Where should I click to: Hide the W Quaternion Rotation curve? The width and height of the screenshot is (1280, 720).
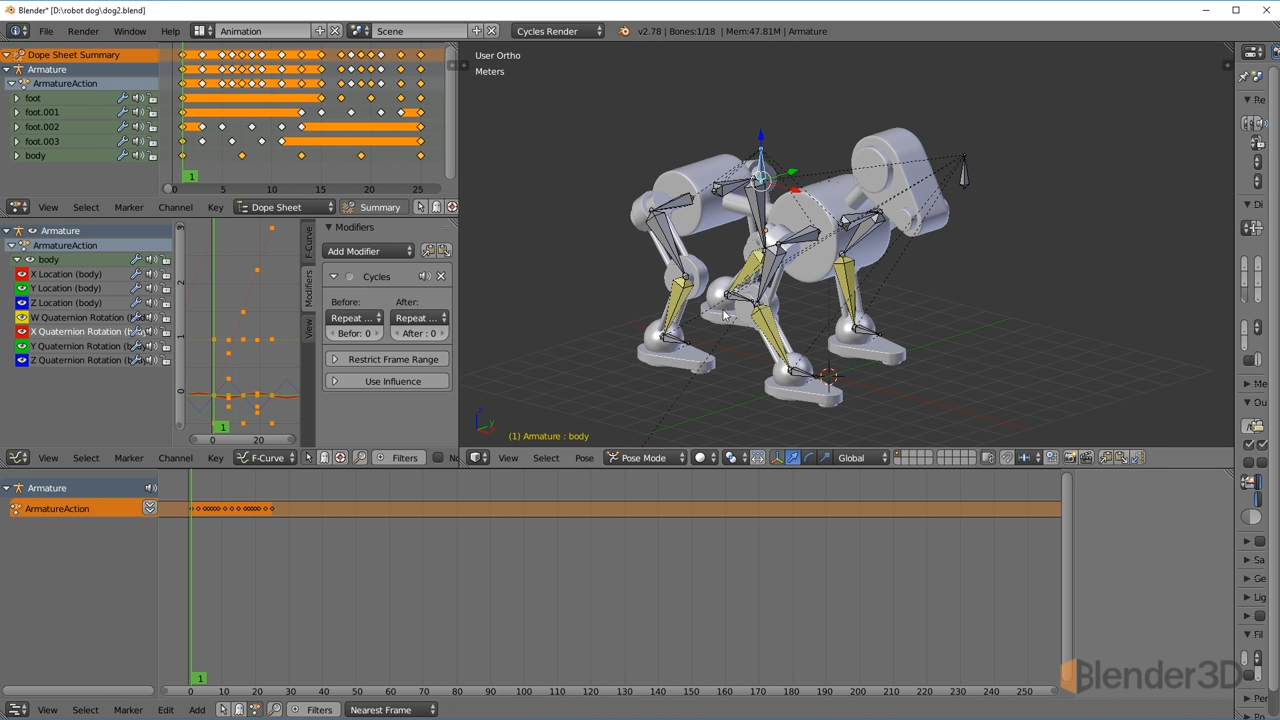point(22,317)
